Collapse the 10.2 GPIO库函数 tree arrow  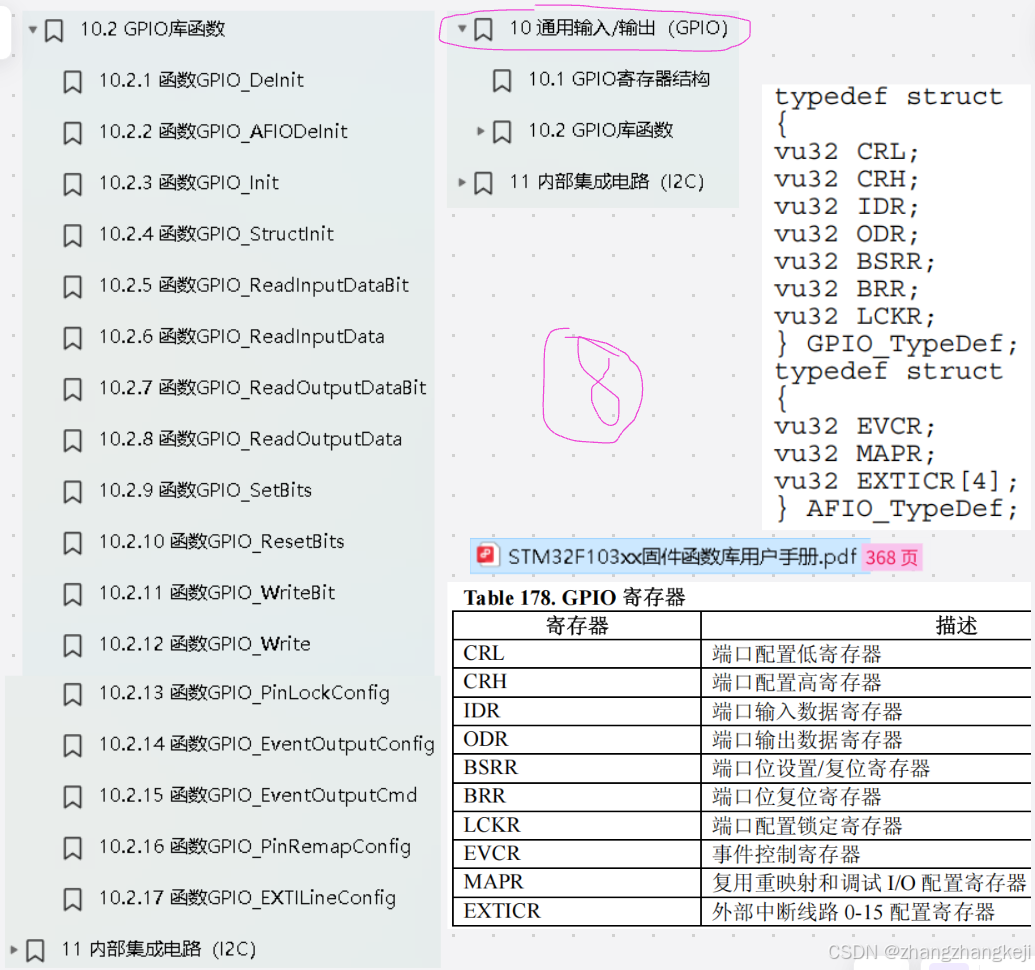pyautogui.click(x=32, y=30)
